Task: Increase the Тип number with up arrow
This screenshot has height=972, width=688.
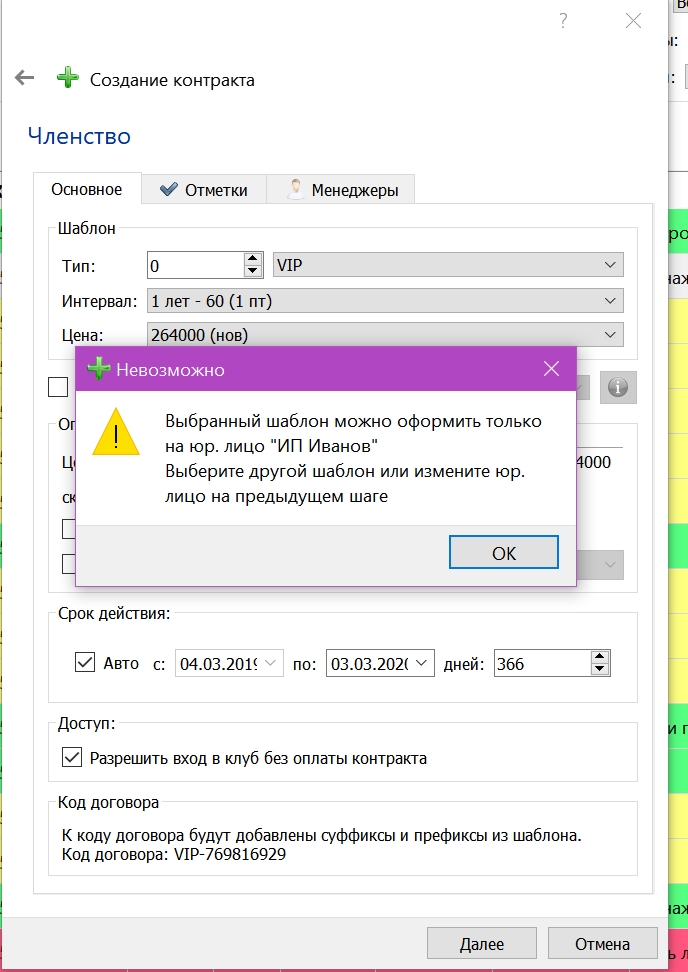Action: coord(252,258)
